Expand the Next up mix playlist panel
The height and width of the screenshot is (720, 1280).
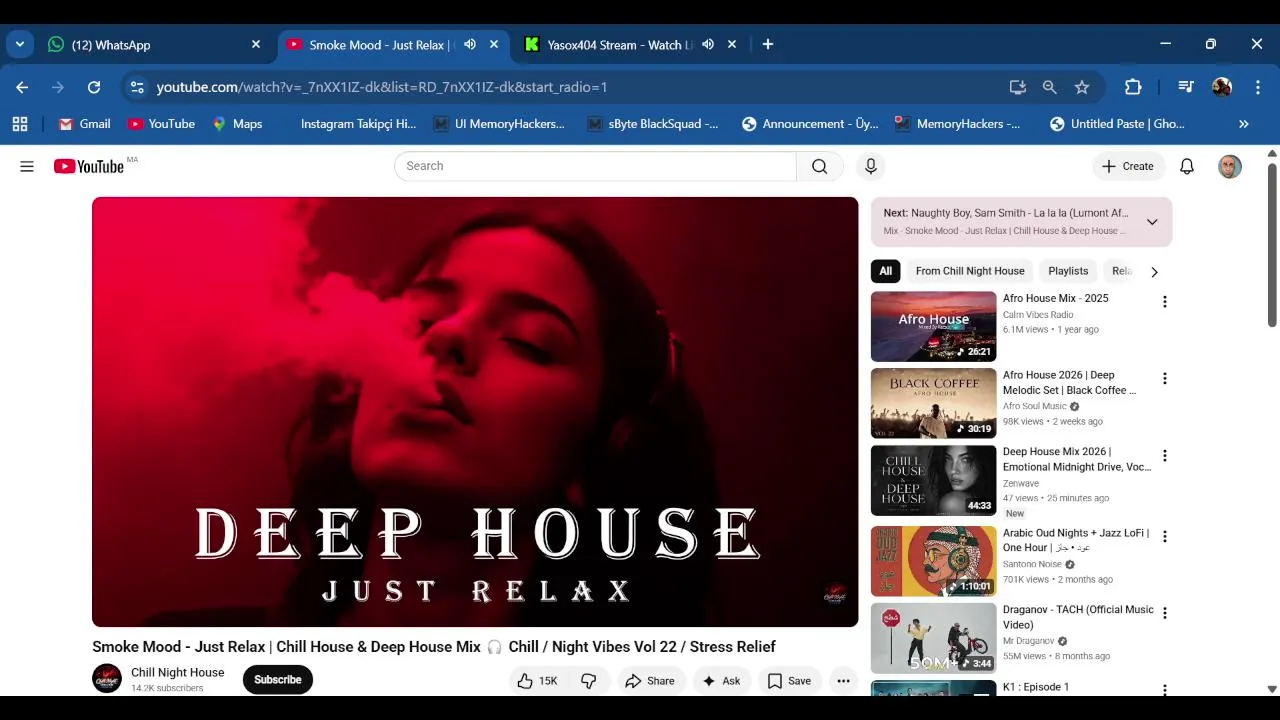[x=1152, y=222]
